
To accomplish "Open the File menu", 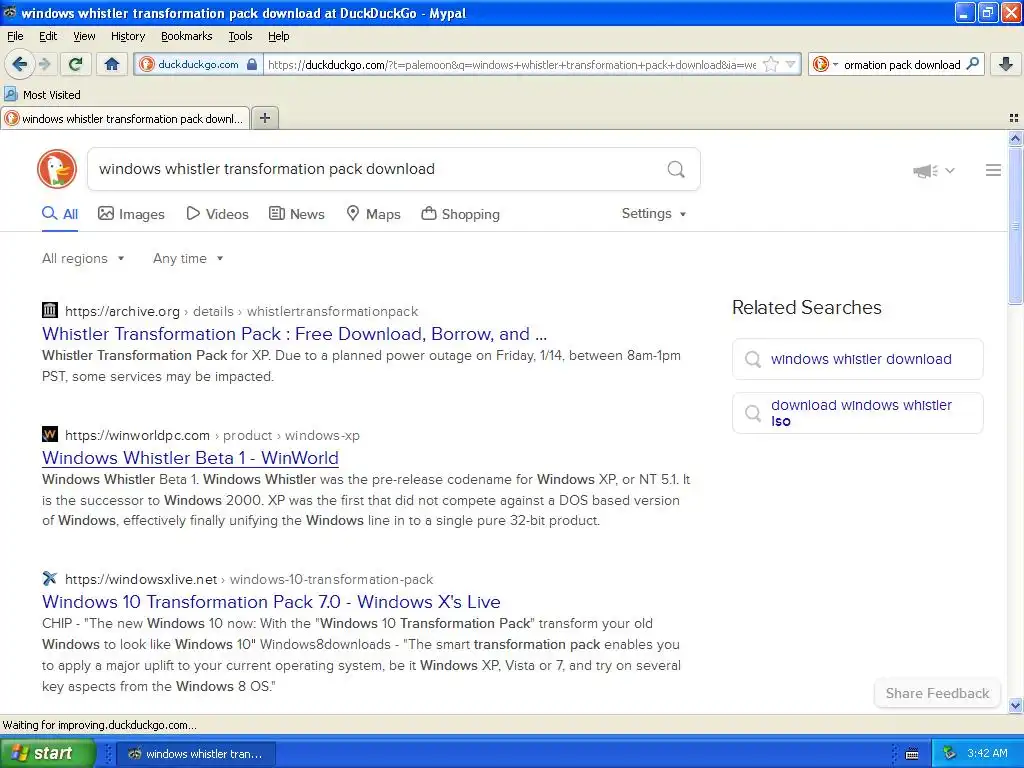I will pos(15,36).
